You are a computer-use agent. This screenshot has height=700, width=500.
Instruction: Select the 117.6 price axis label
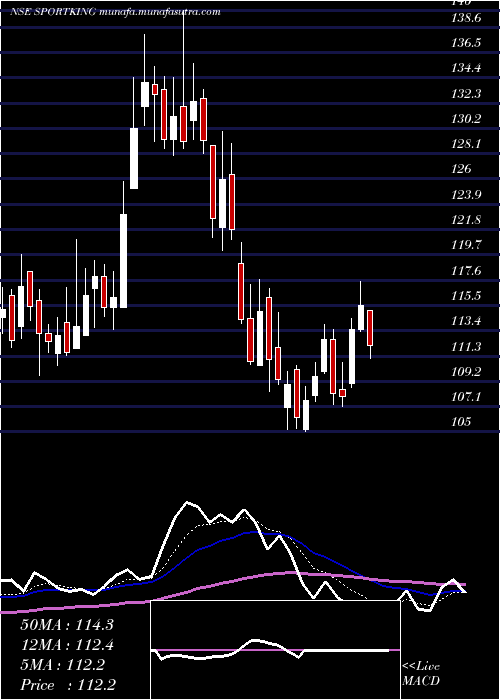[x=466, y=271]
